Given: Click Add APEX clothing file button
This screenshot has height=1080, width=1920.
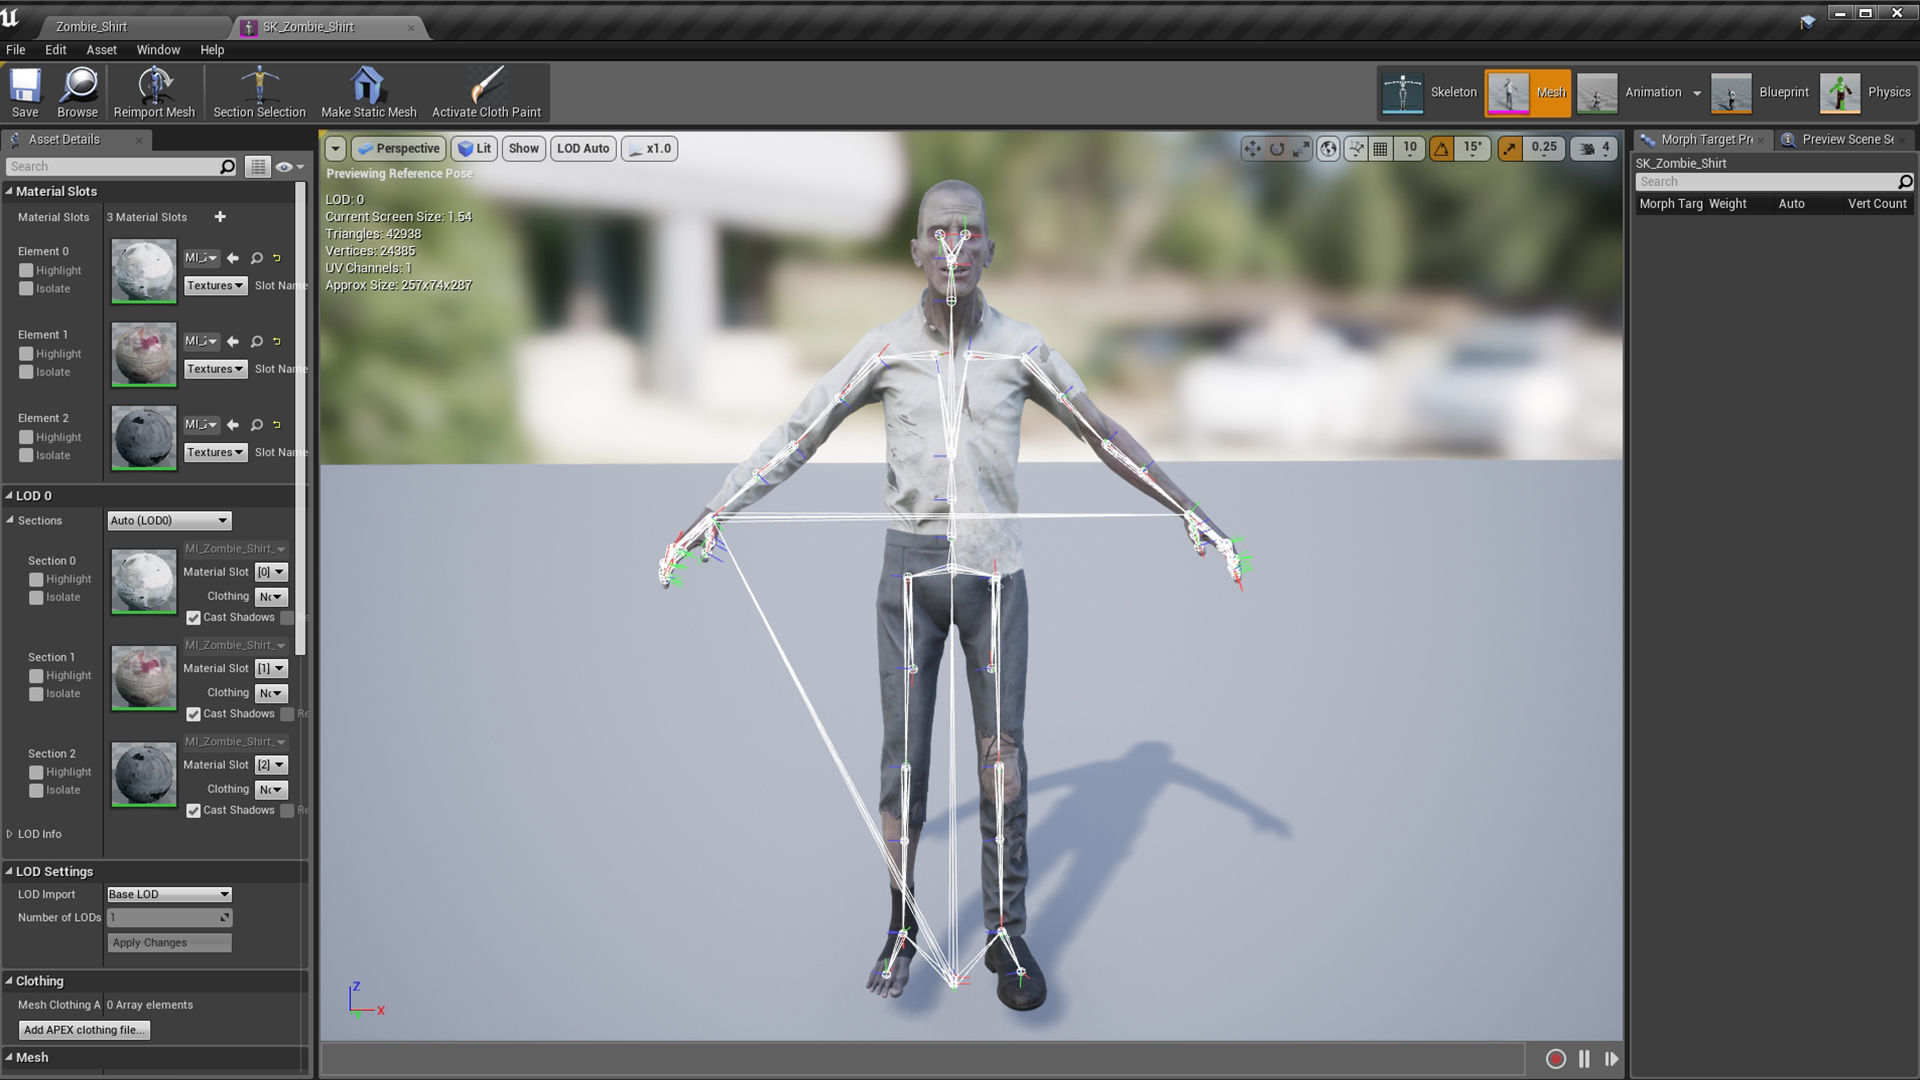Looking at the screenshot, I should tap(84, 1030).
